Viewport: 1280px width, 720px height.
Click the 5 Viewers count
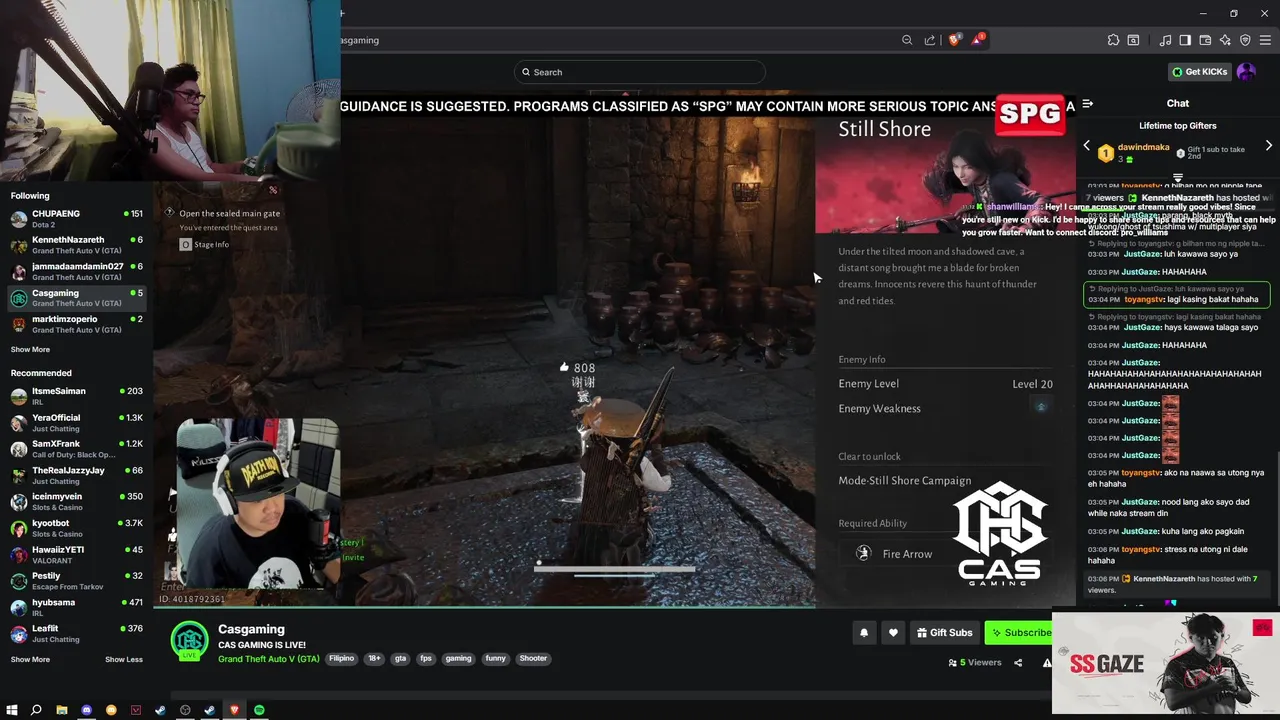point(975,662)
